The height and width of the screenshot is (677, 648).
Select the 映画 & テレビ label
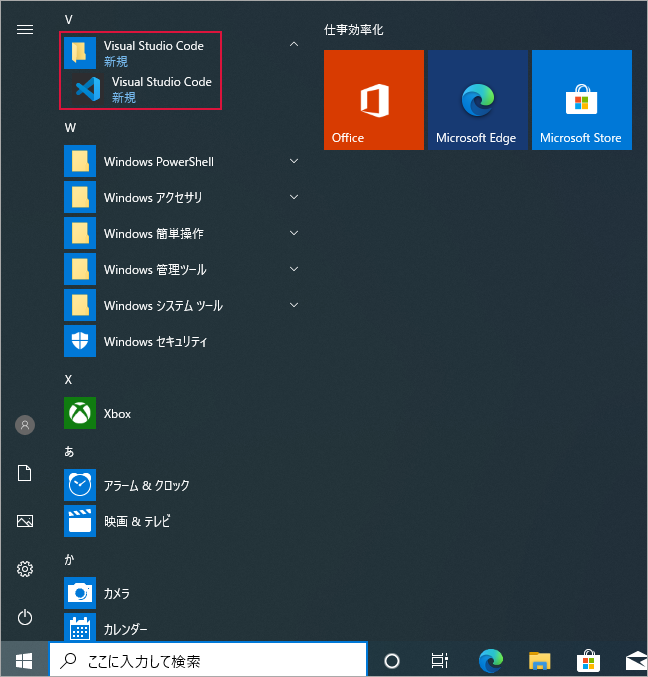(137, 522)
